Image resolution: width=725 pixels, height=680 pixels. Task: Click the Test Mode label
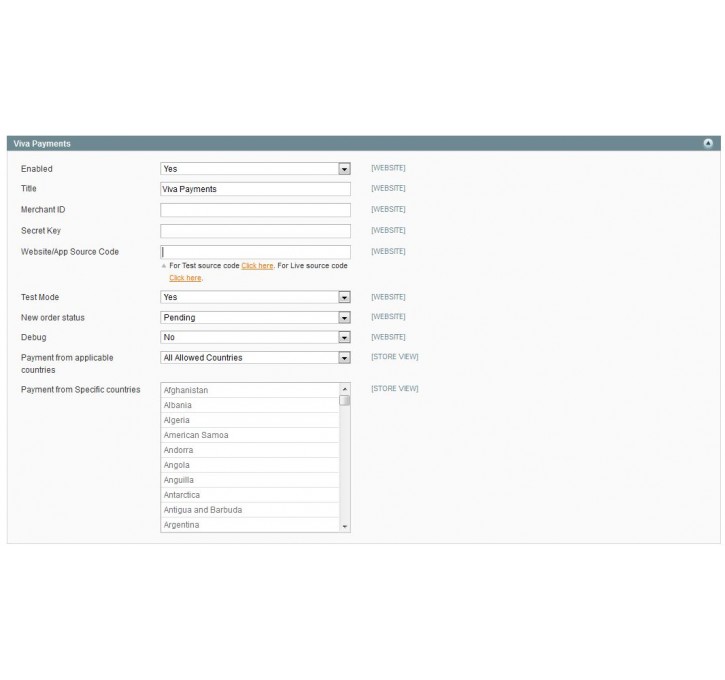click(x=40, y=297)
